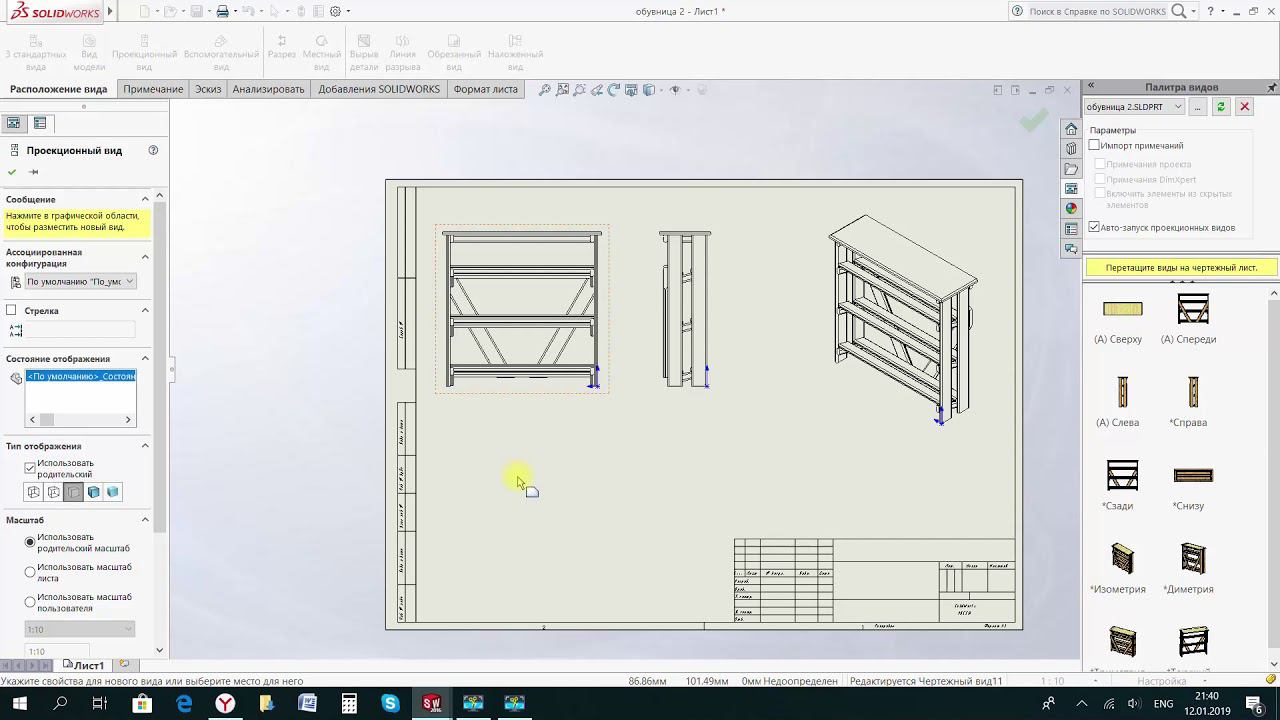Open the Расположение вида tab

pyautogui.click(x=58, y=89)
